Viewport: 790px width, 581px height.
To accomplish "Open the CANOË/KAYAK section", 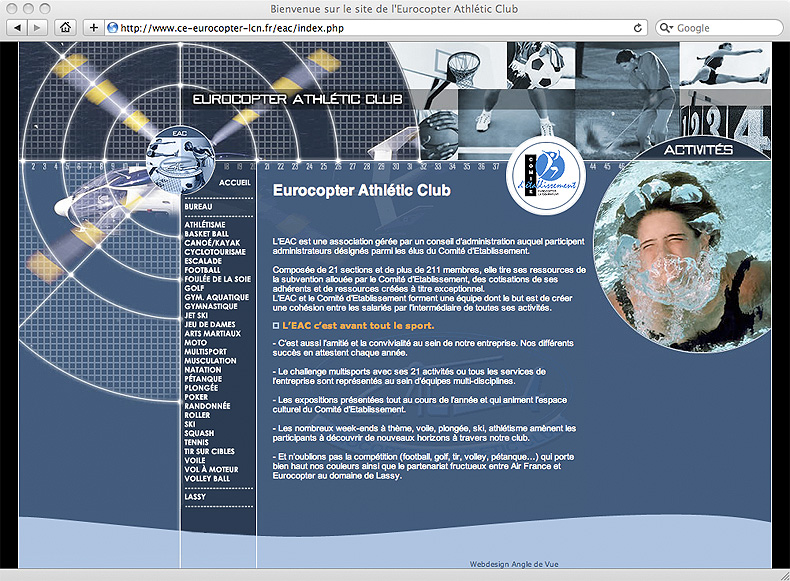I will (x=212, y=243).
